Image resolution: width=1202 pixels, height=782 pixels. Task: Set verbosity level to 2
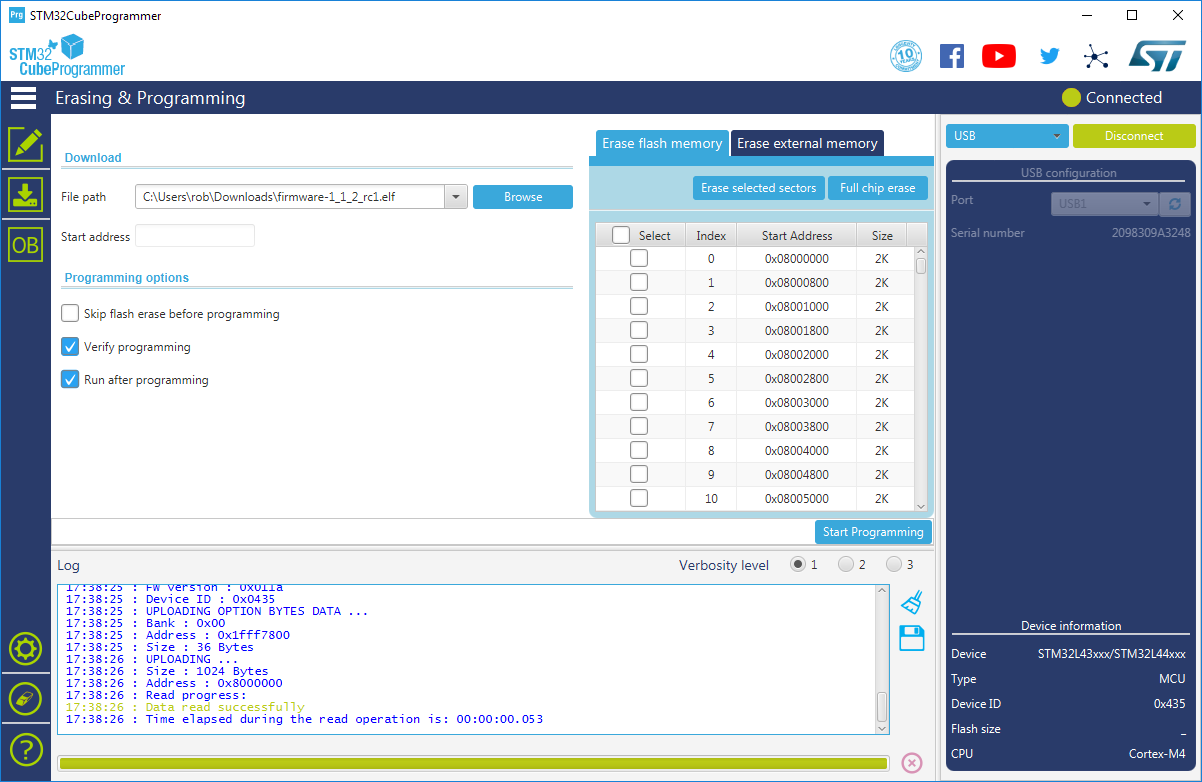click(x=846, y=565)
